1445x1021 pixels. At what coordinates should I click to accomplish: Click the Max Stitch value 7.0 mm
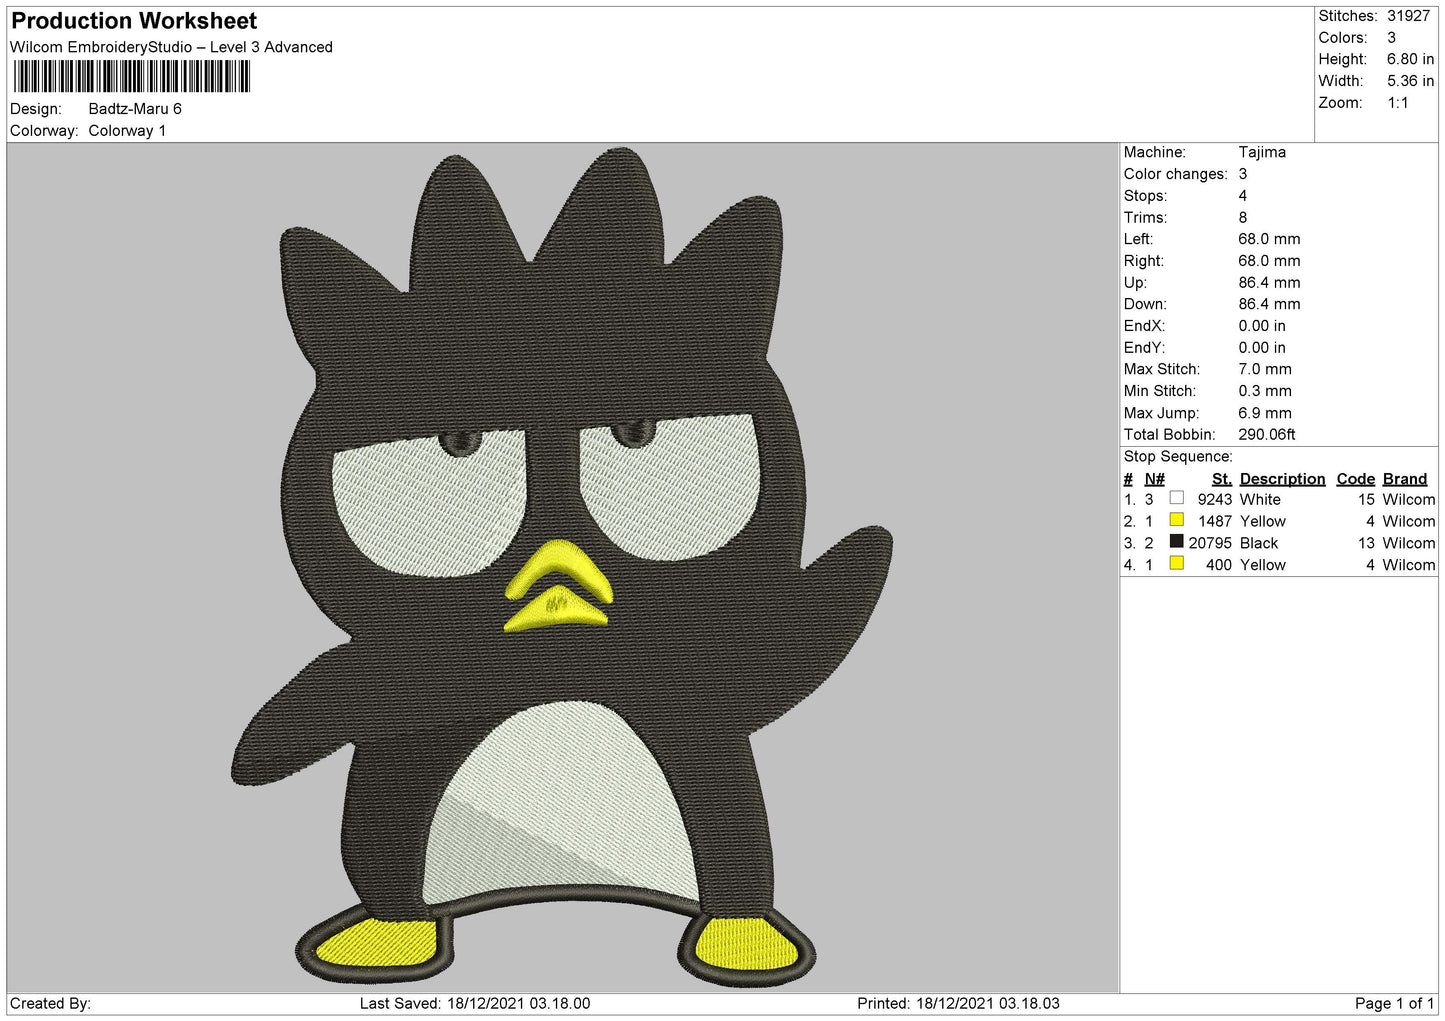click(x=1265, y=369)
